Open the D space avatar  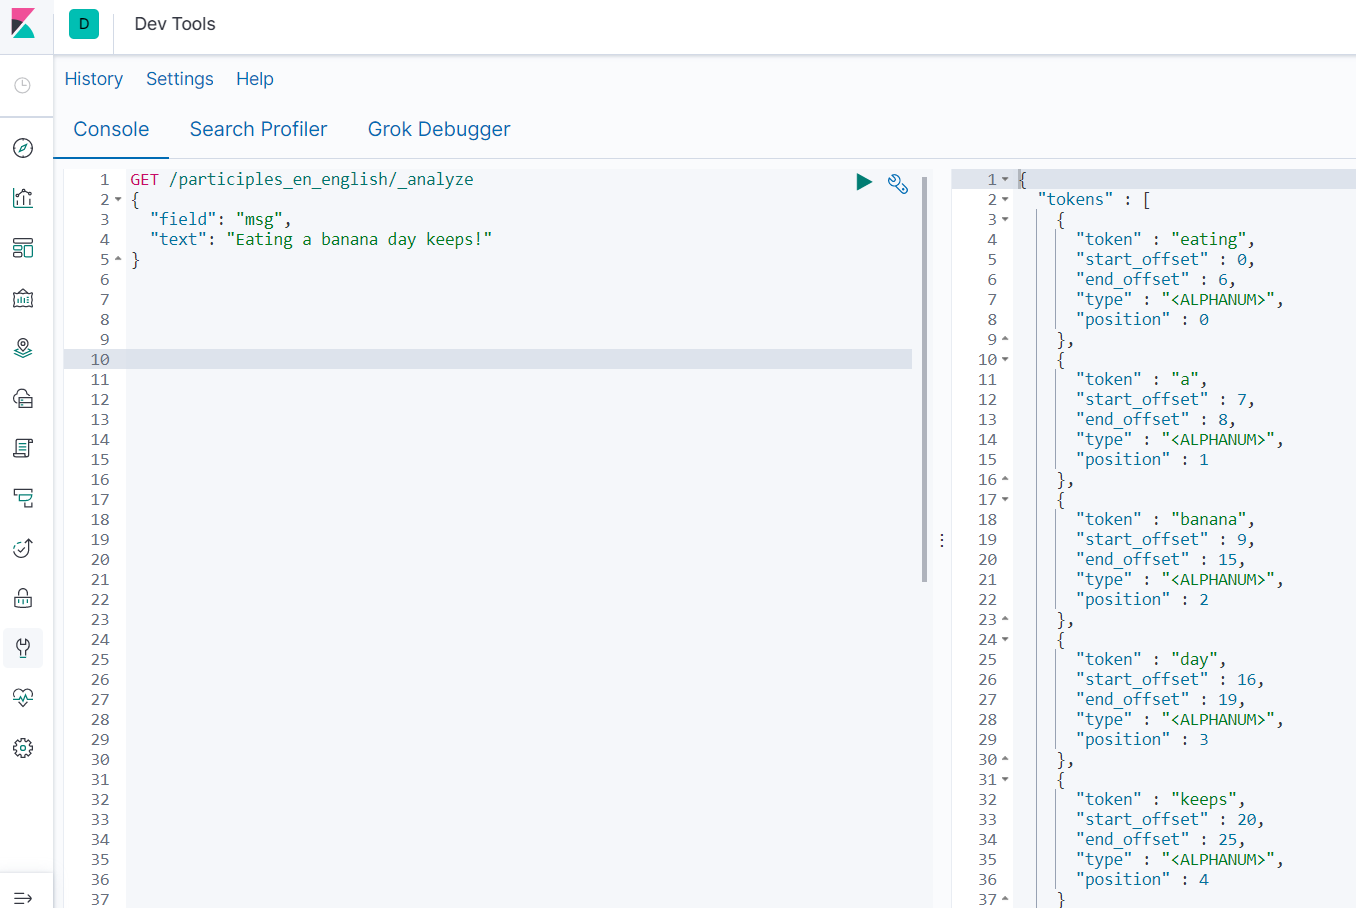pyautogui.click(x=84, y=24)
